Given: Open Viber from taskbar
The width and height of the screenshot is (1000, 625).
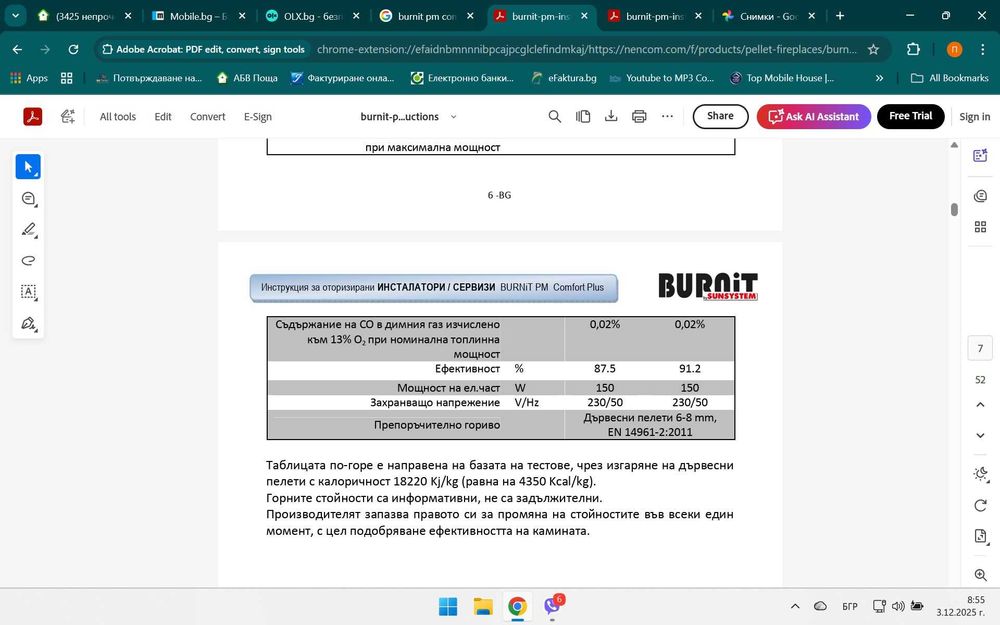Looking at the screenshot, I should [552, 605].
